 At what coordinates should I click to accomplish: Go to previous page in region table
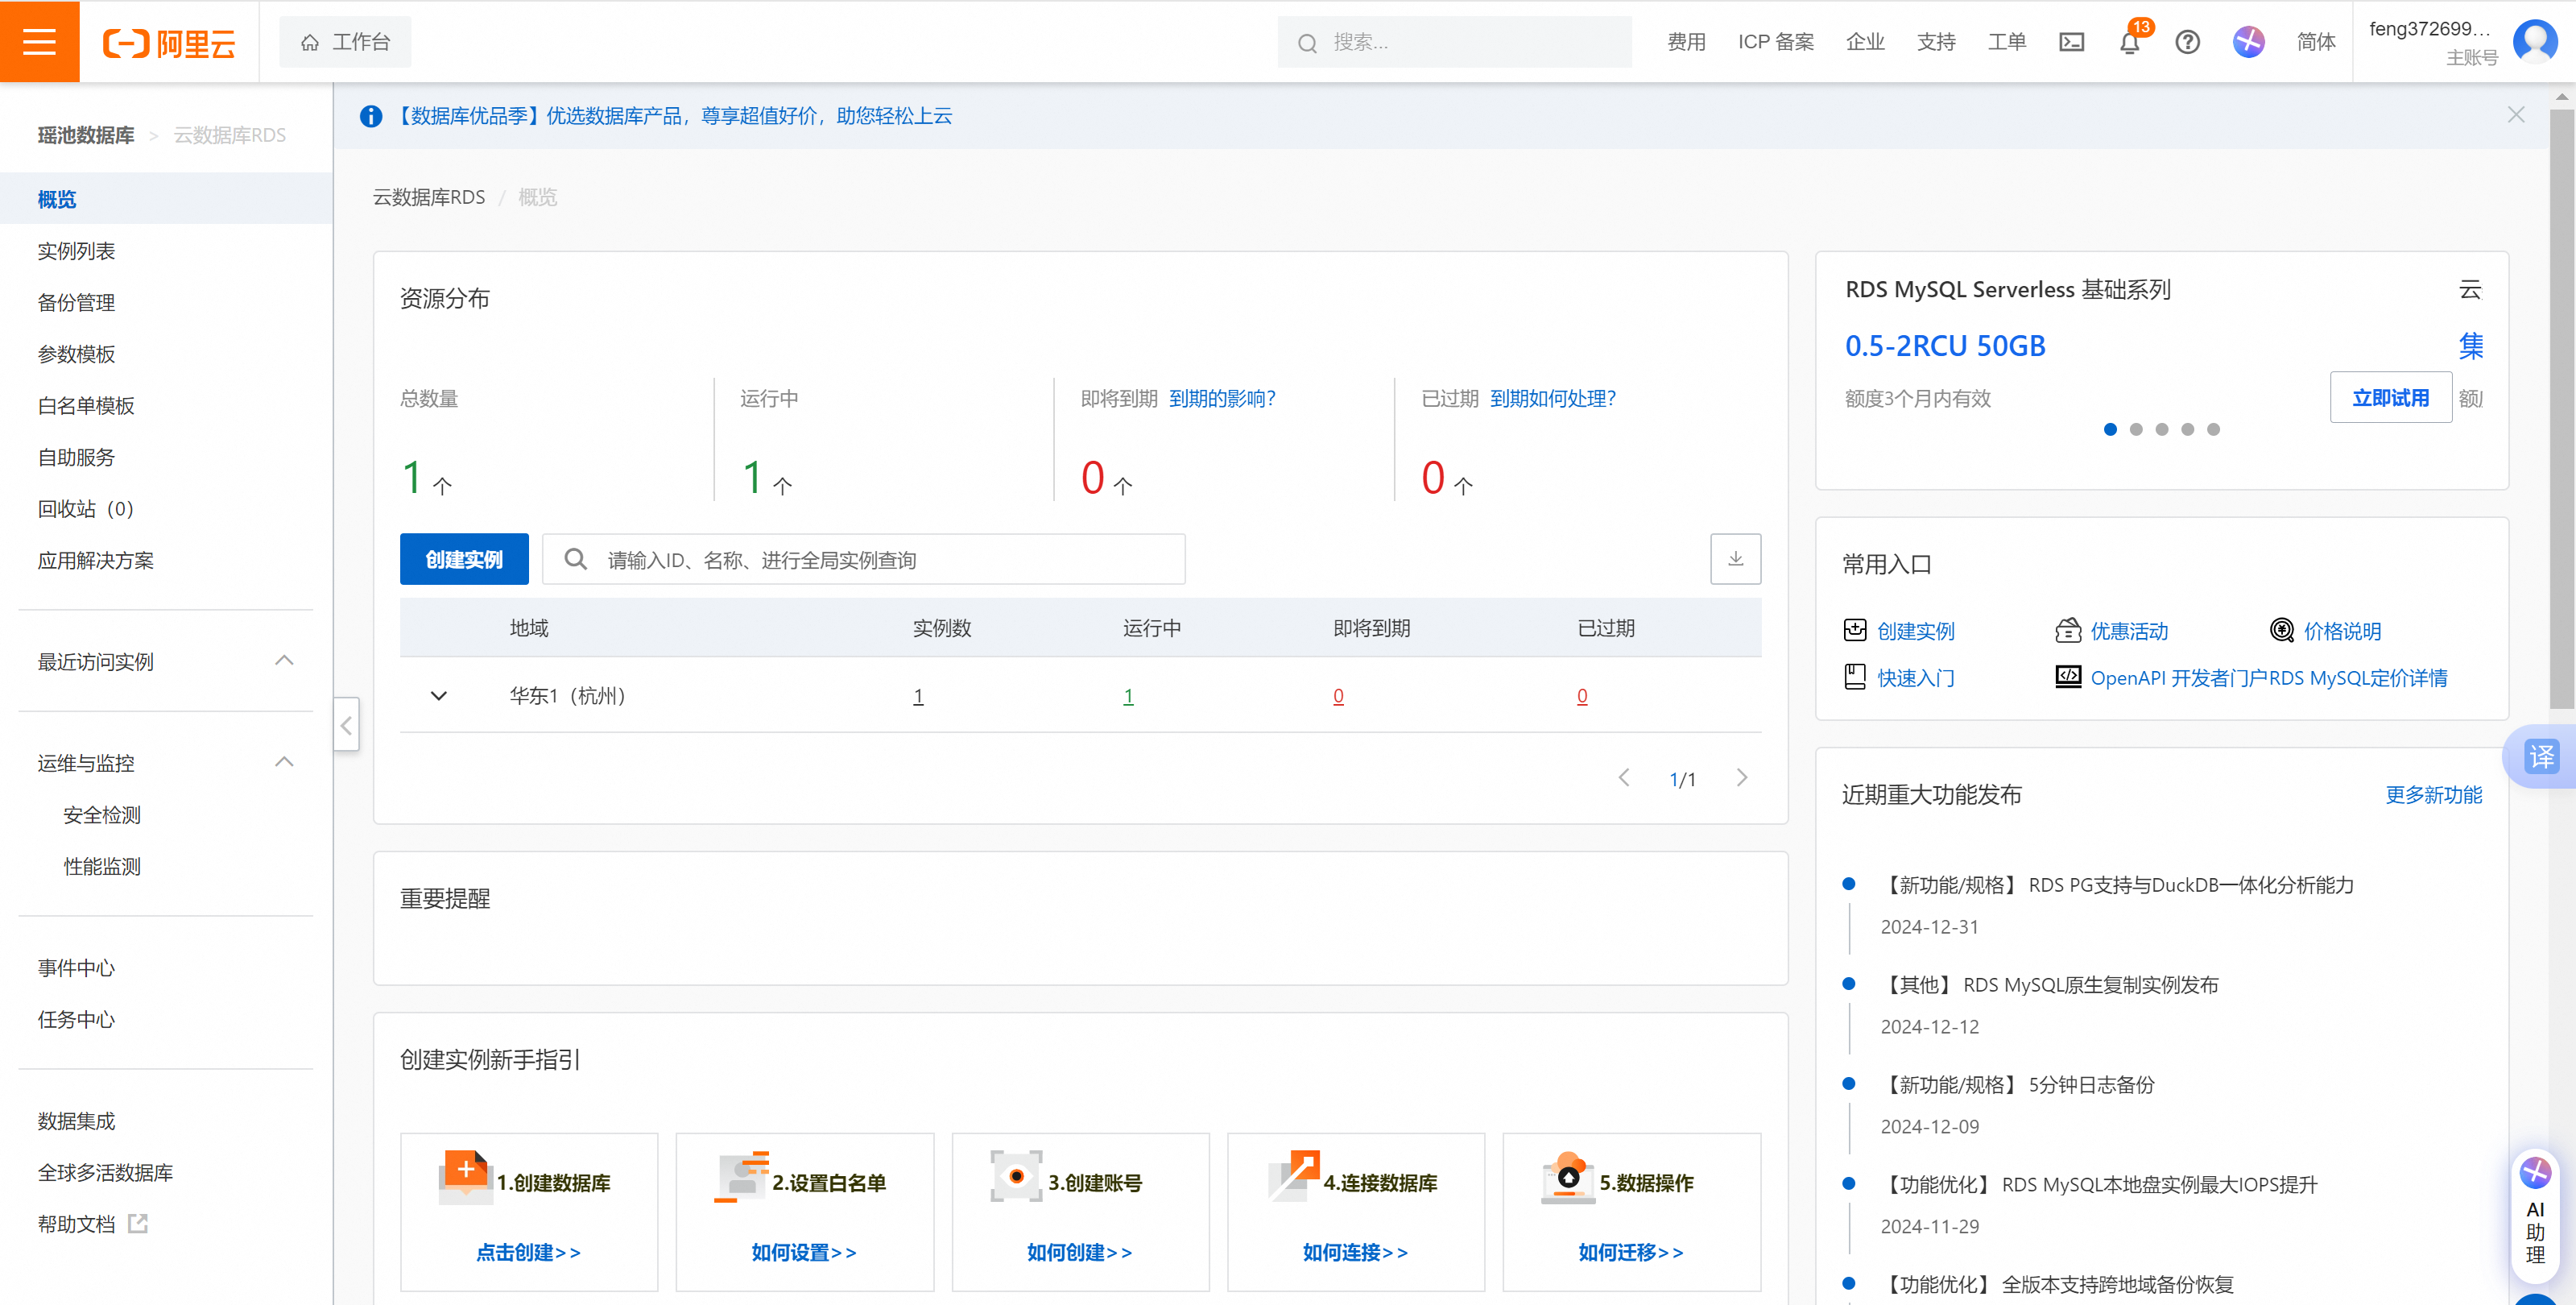(x=1624, y=778)
